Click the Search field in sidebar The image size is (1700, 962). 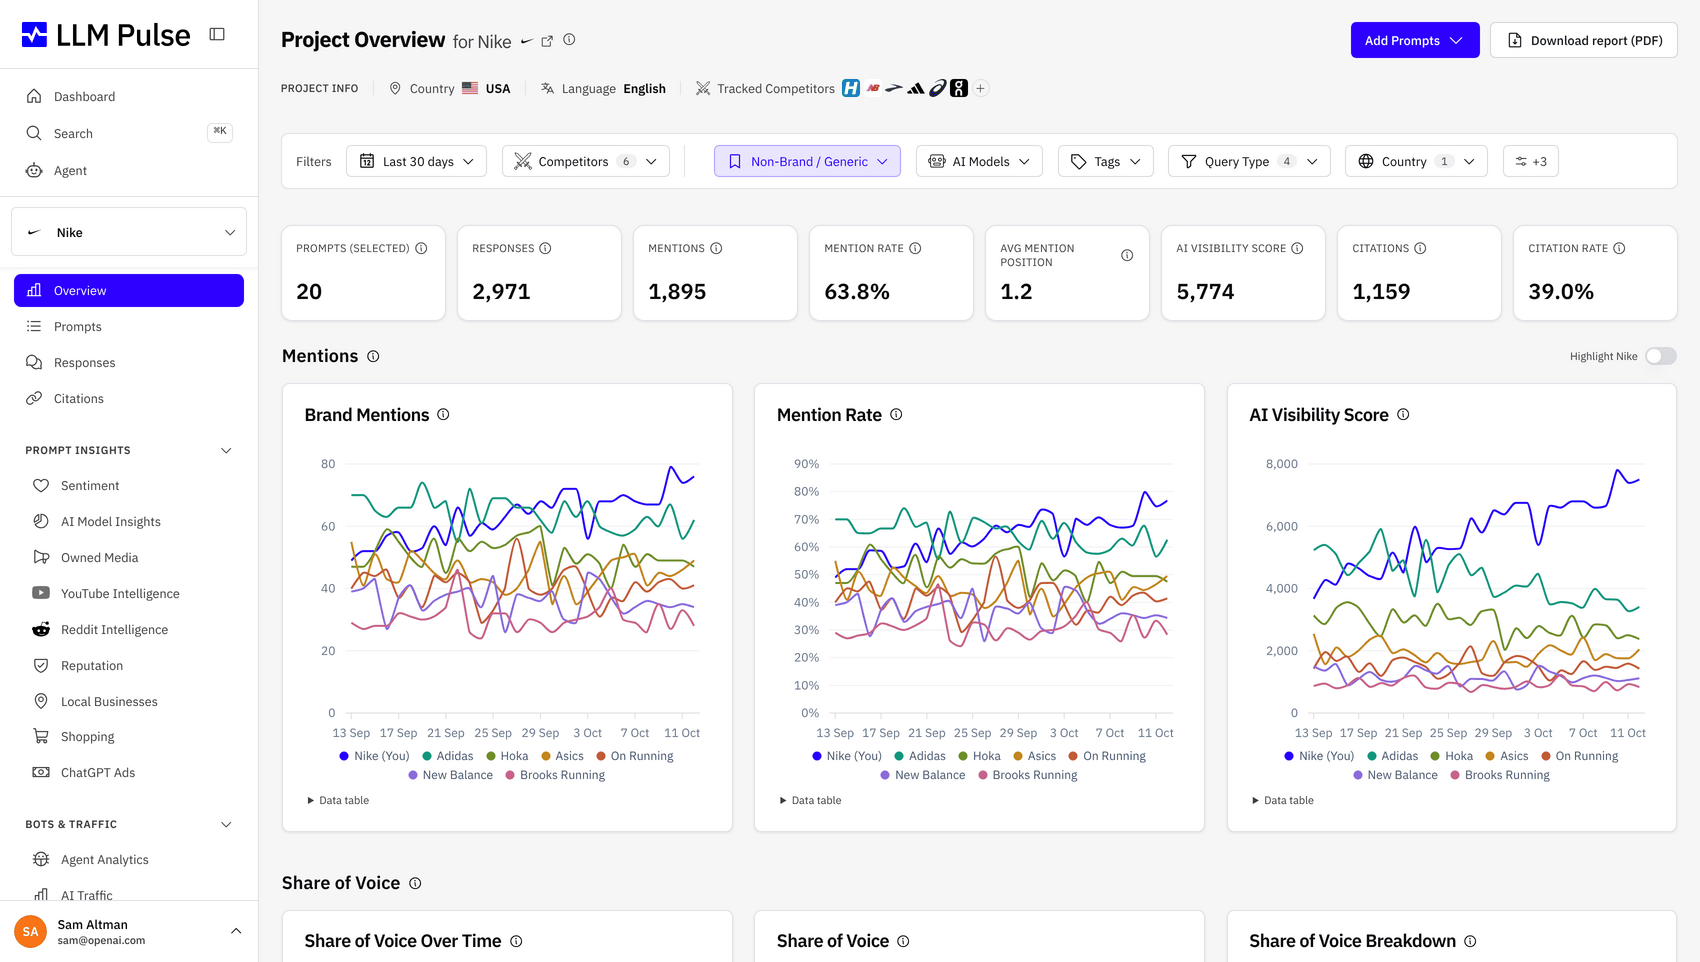[129, 134]
